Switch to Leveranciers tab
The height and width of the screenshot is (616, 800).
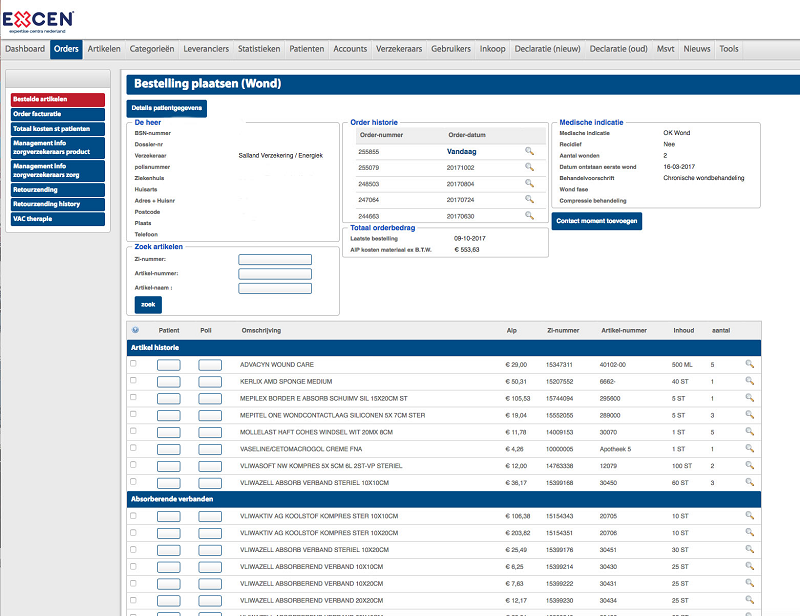(x=206, y=49)
